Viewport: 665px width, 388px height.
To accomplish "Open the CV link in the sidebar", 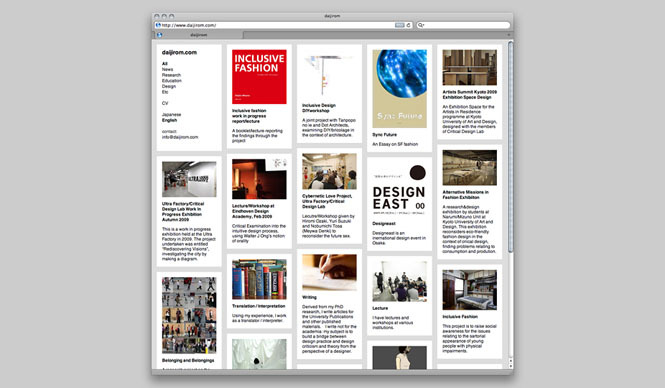I will click(x=165, y=103).
